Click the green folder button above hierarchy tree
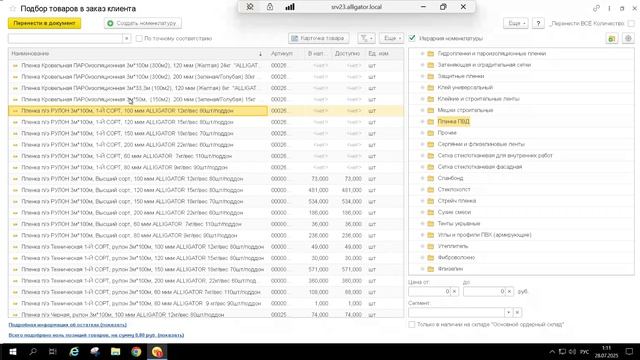 click(x=611, y=38)
